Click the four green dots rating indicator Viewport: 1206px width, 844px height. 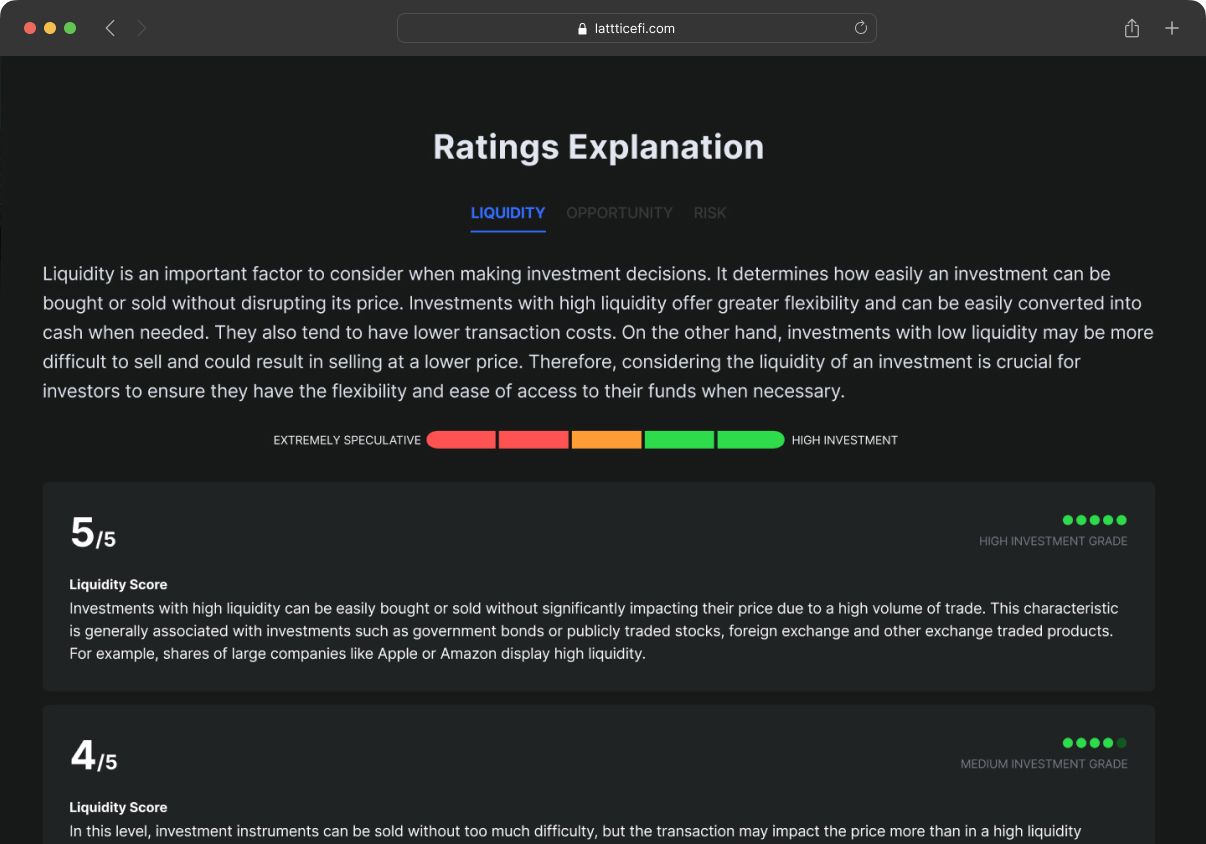(1094, 743)
